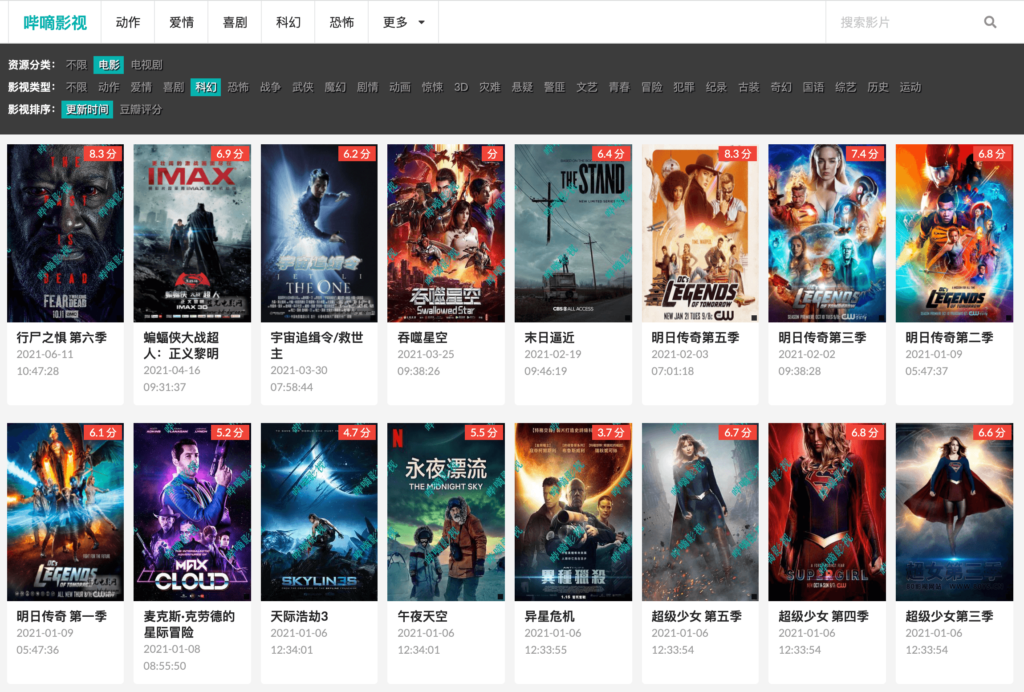
Task: Click title link 吞噬星空
Action: tap(423, 338)
